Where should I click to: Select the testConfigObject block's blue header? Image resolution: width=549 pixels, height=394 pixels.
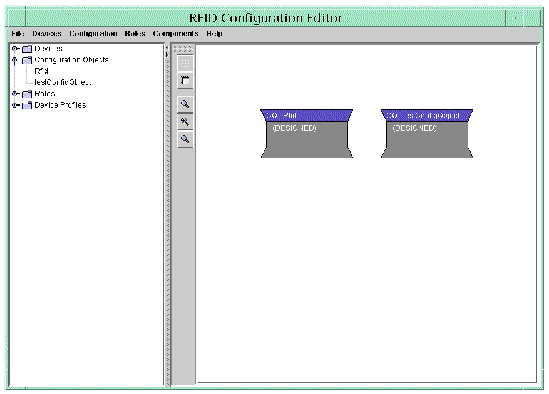click(x=427, y=115)
